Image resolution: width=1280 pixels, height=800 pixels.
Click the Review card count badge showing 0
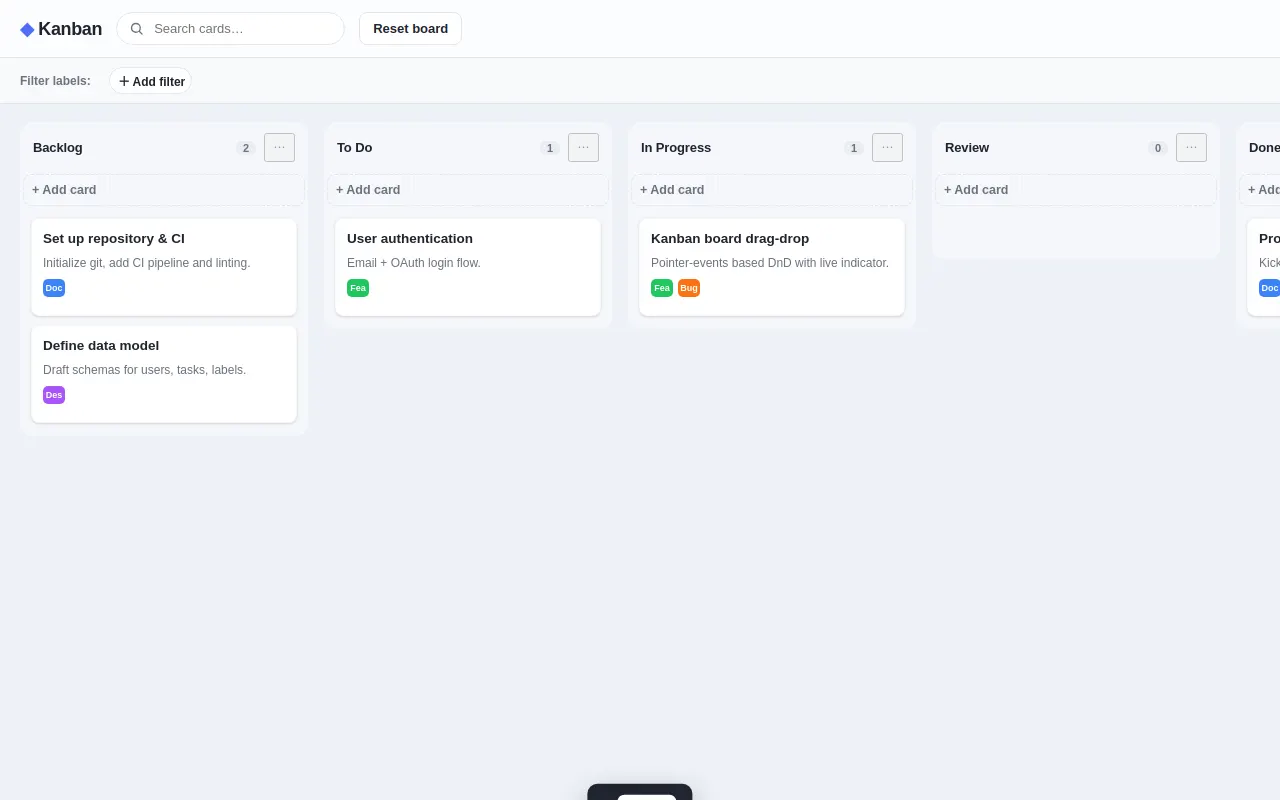point(1158,148)
